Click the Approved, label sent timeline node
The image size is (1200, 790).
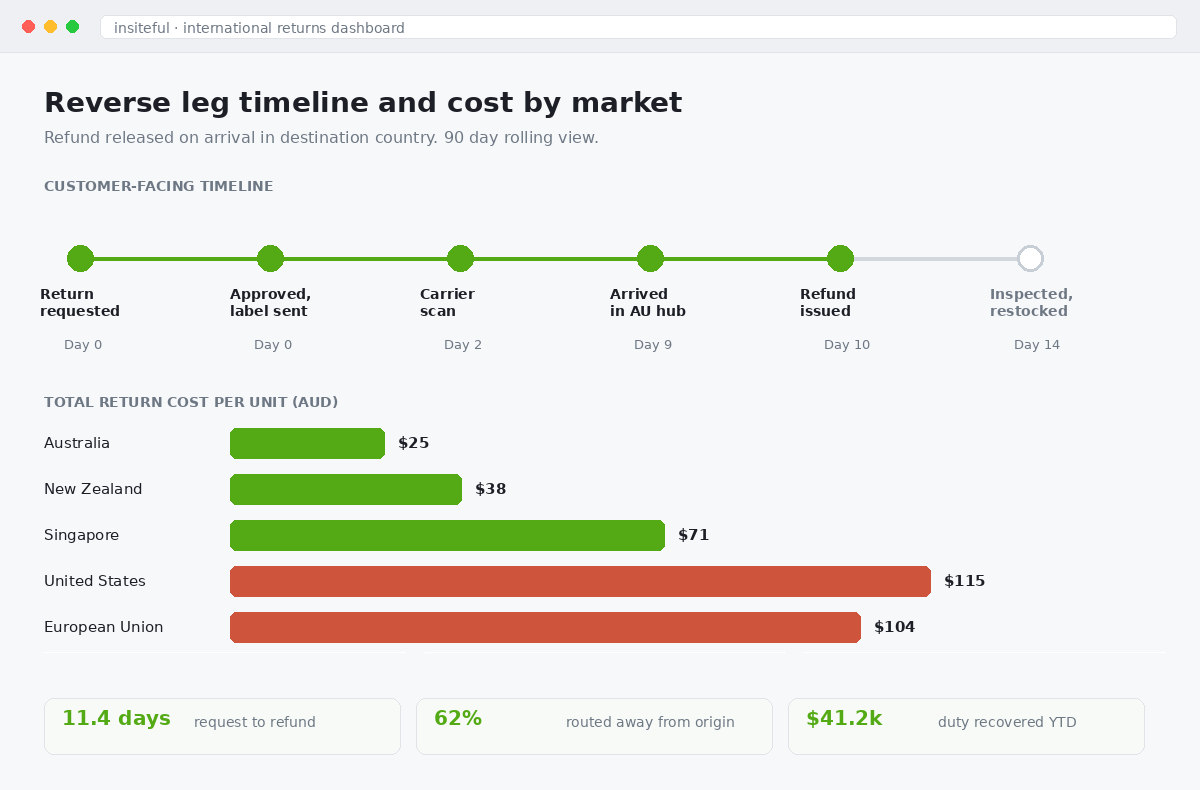(x=270, y=259)
